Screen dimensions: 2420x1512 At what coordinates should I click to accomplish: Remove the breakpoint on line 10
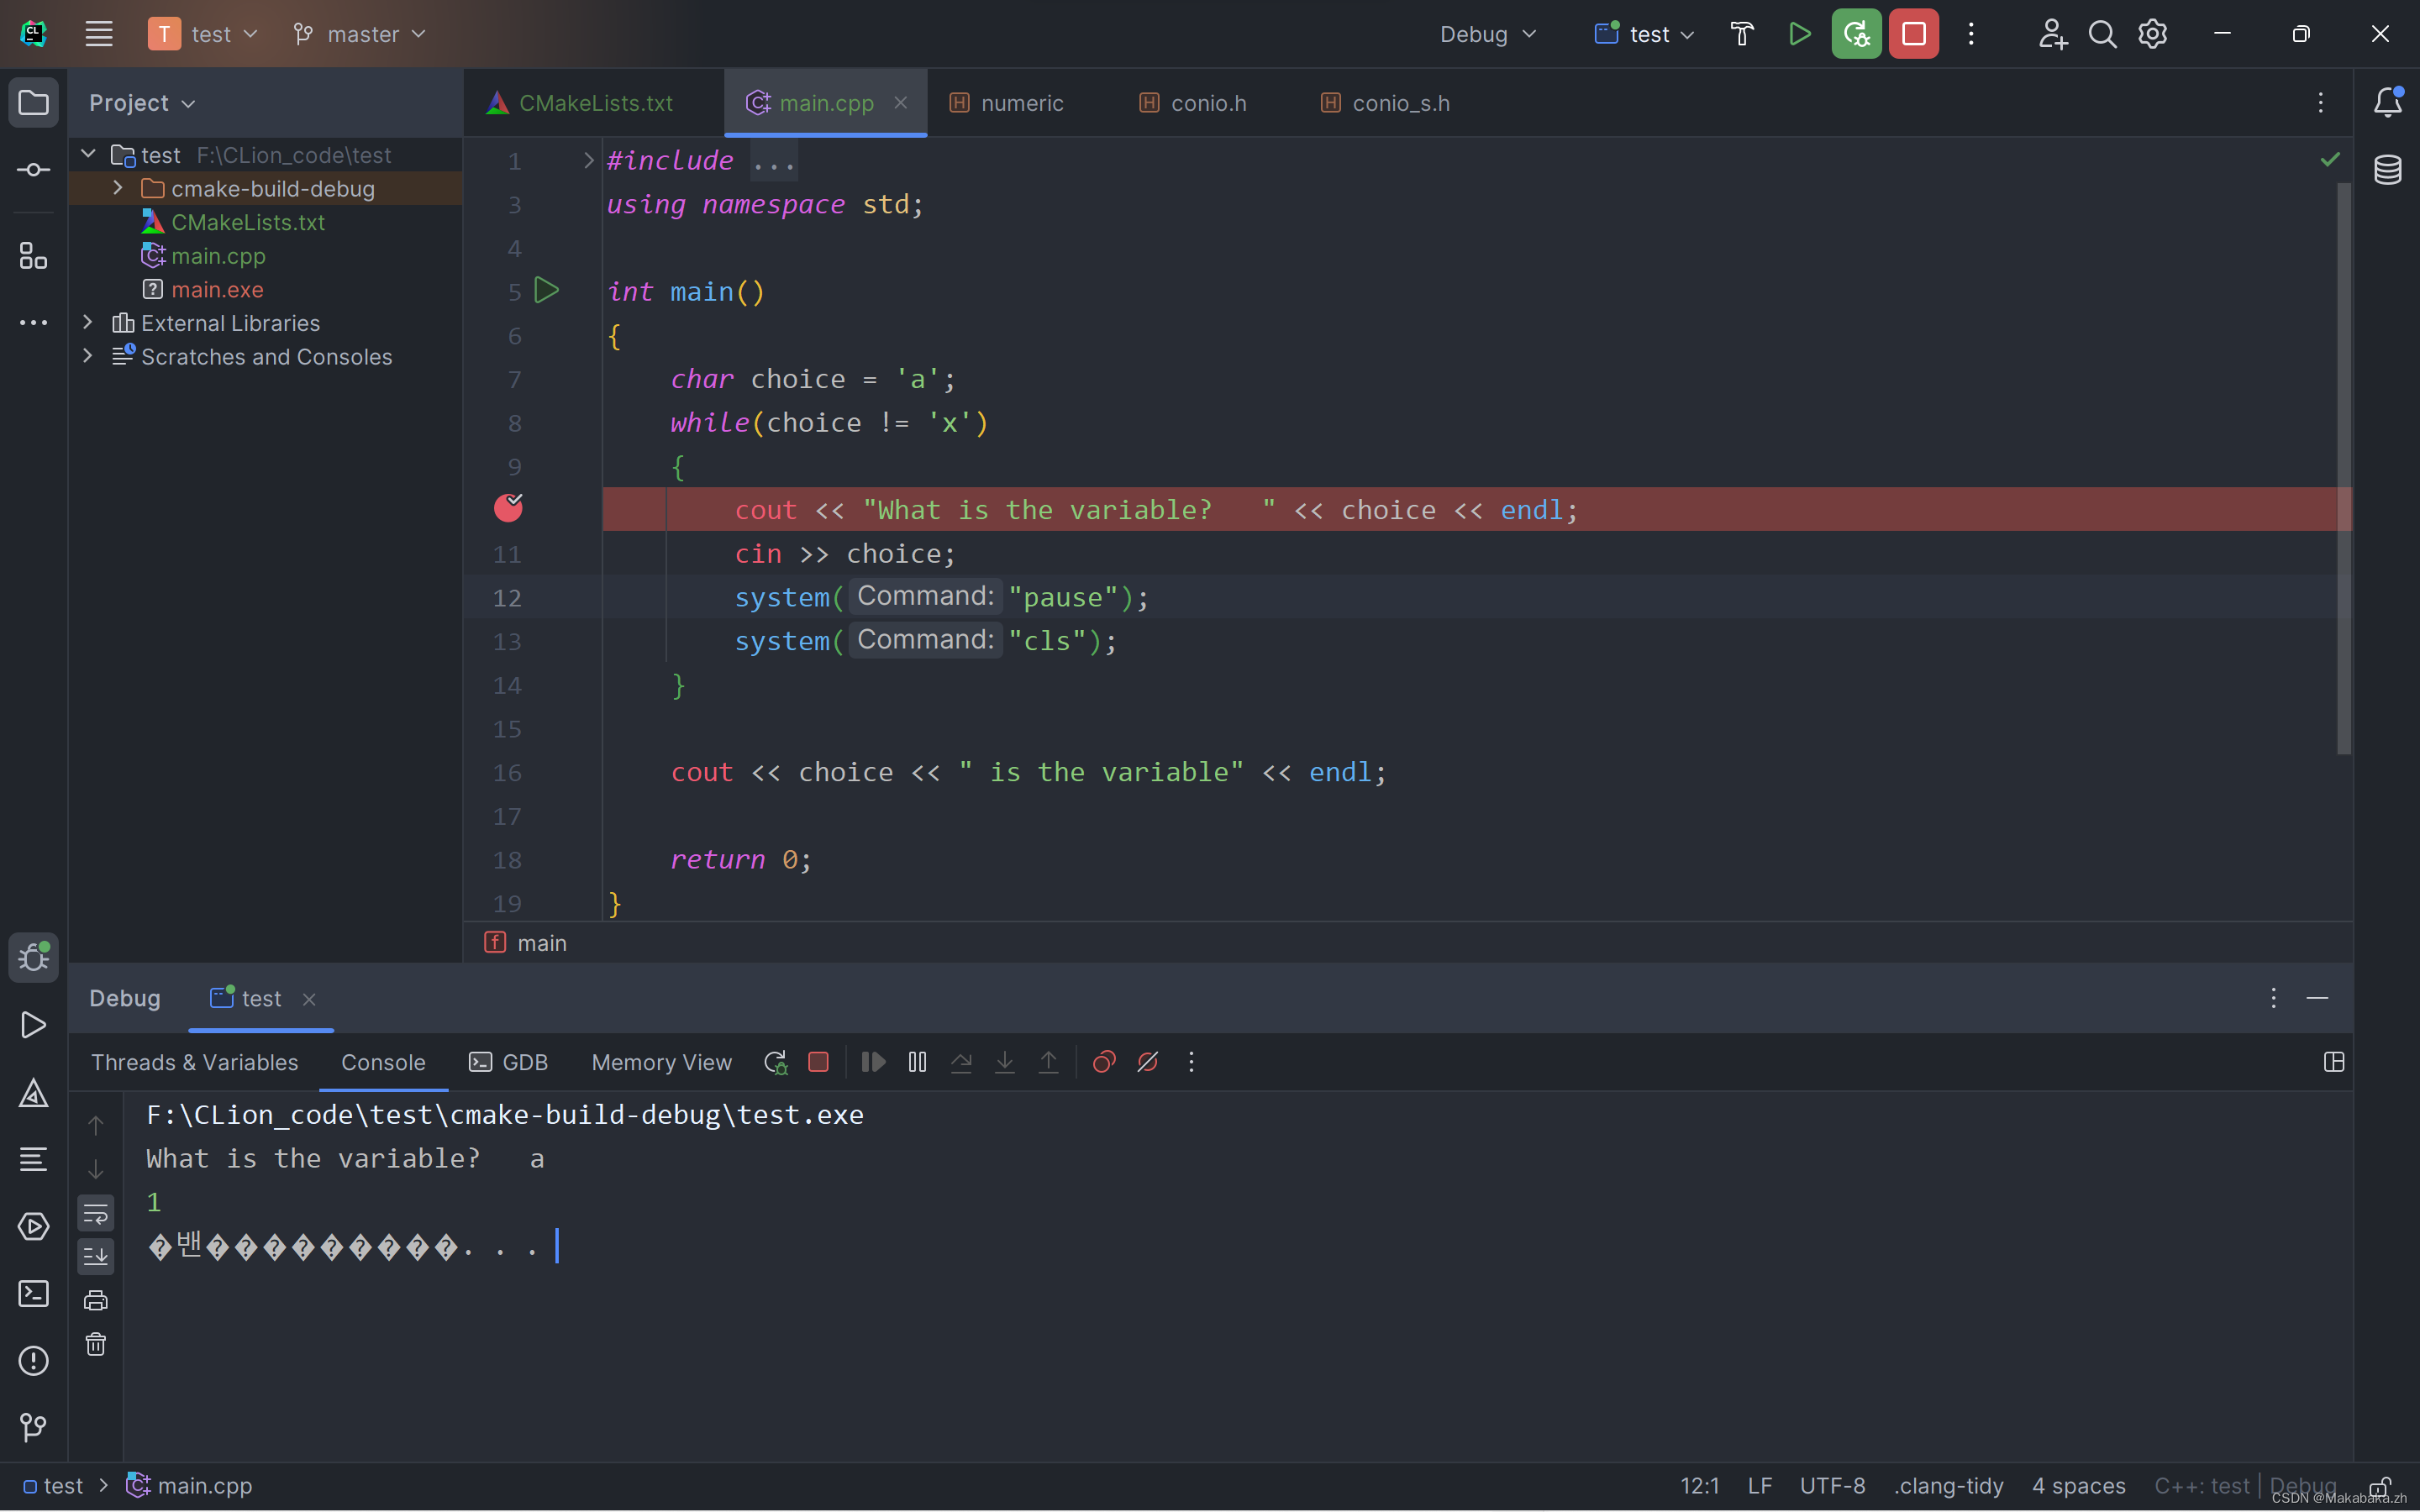pyautogui.click(x=508, y=508)
